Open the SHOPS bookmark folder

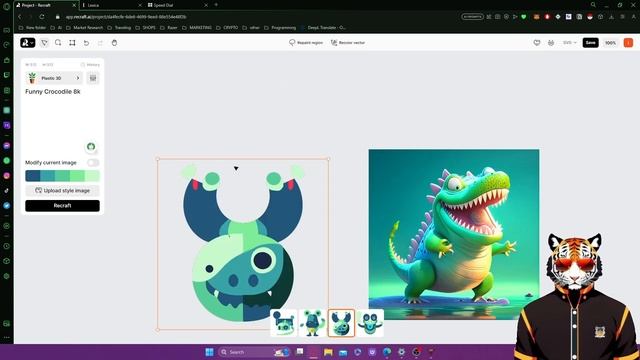pos(145,28)
